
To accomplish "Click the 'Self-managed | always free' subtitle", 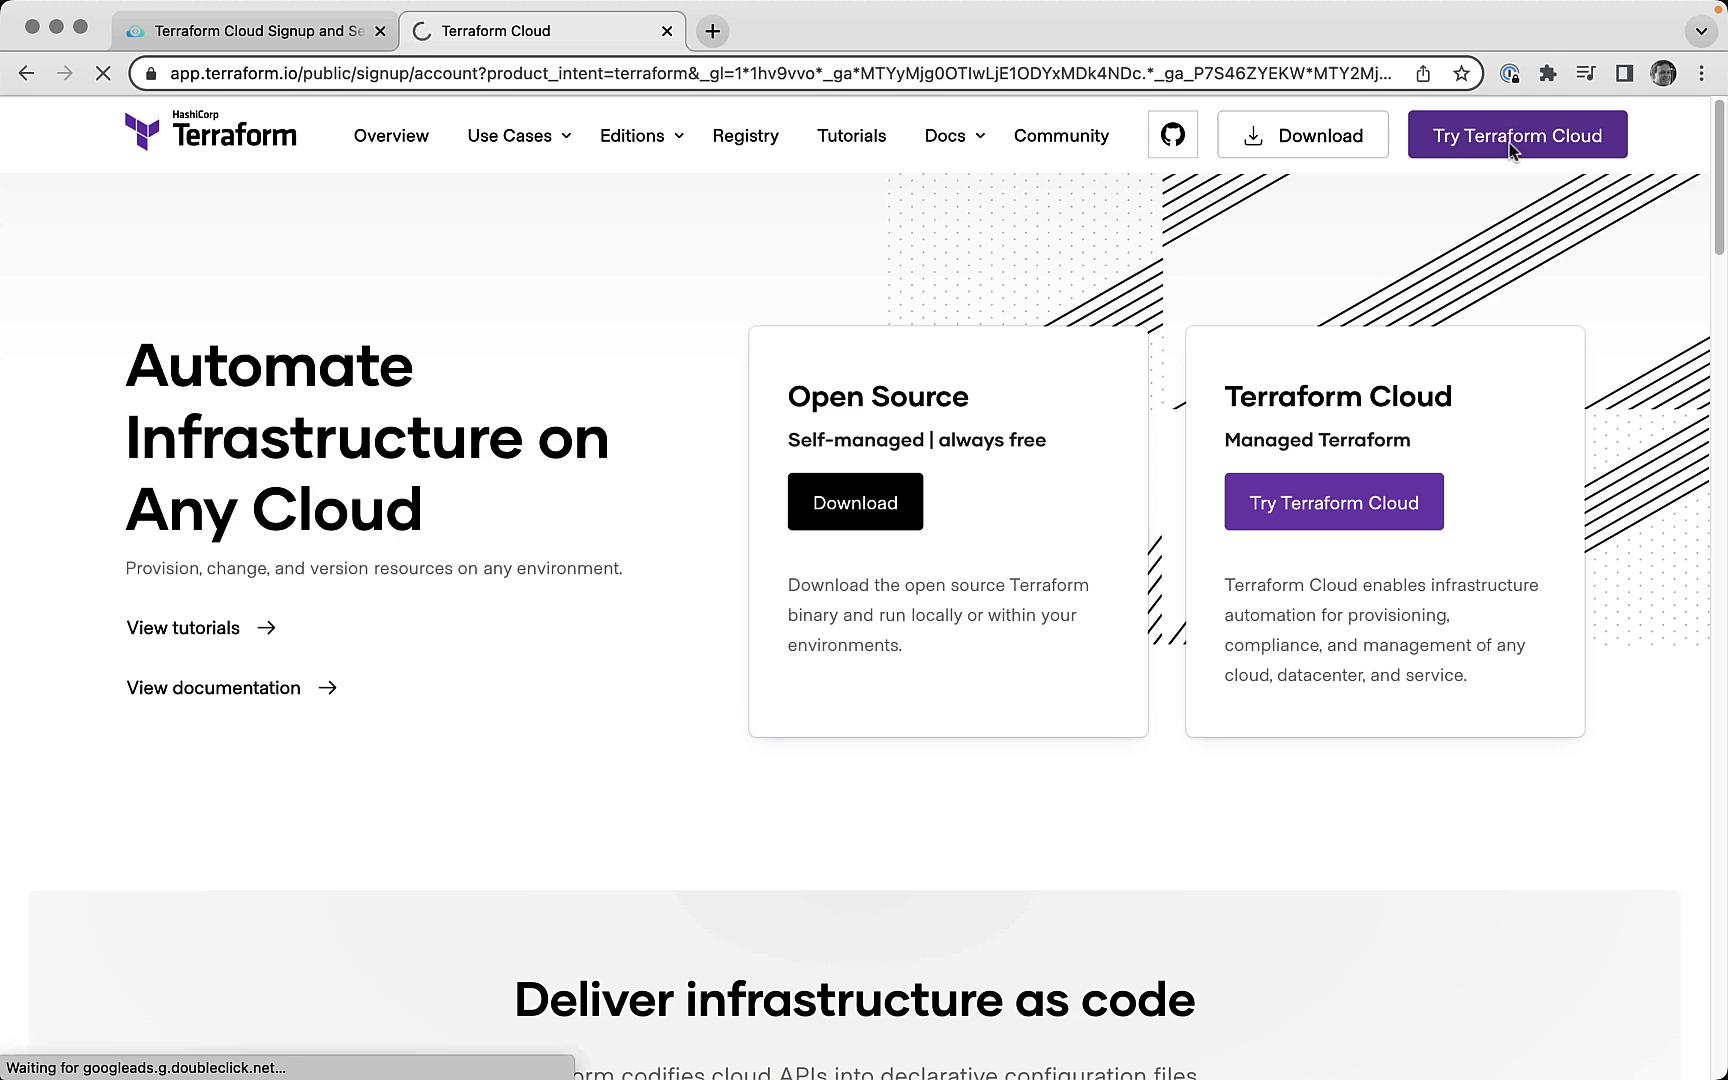I will click(x=917, y=440).
